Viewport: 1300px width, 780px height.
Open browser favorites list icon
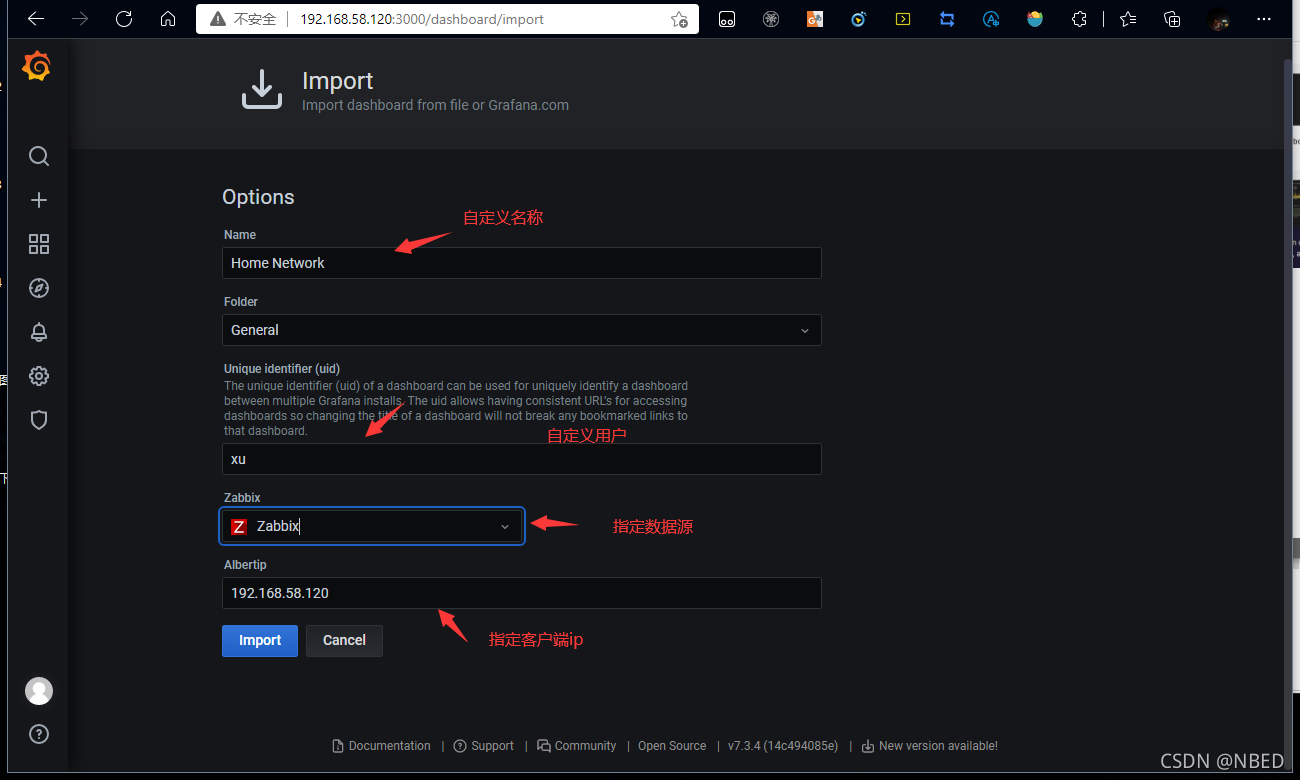[x=1128, y=19]
